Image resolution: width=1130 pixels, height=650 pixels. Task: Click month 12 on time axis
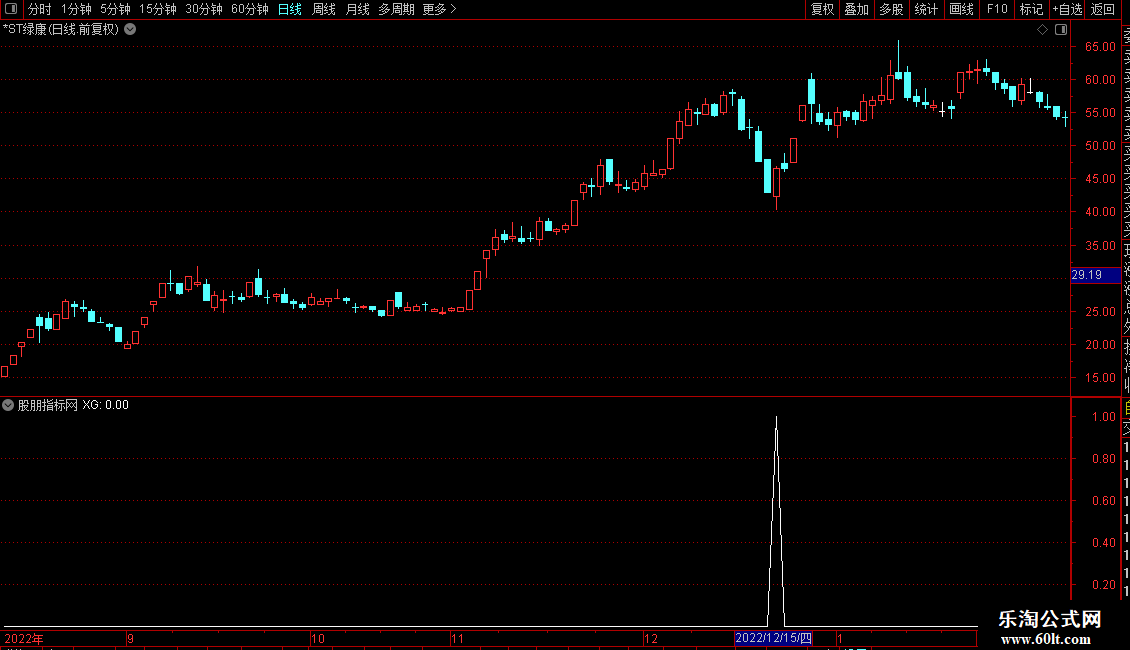point(651,638)
